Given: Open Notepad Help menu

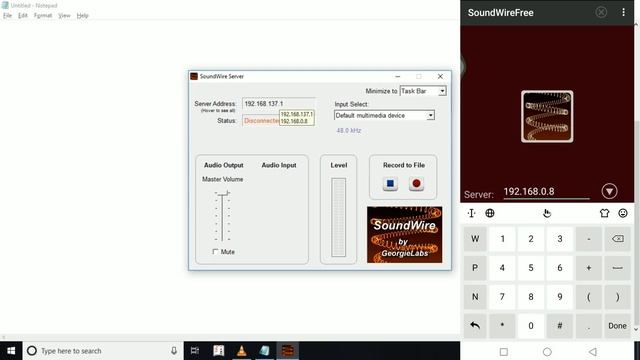Looking at the screenshot, I should [82, 16].
